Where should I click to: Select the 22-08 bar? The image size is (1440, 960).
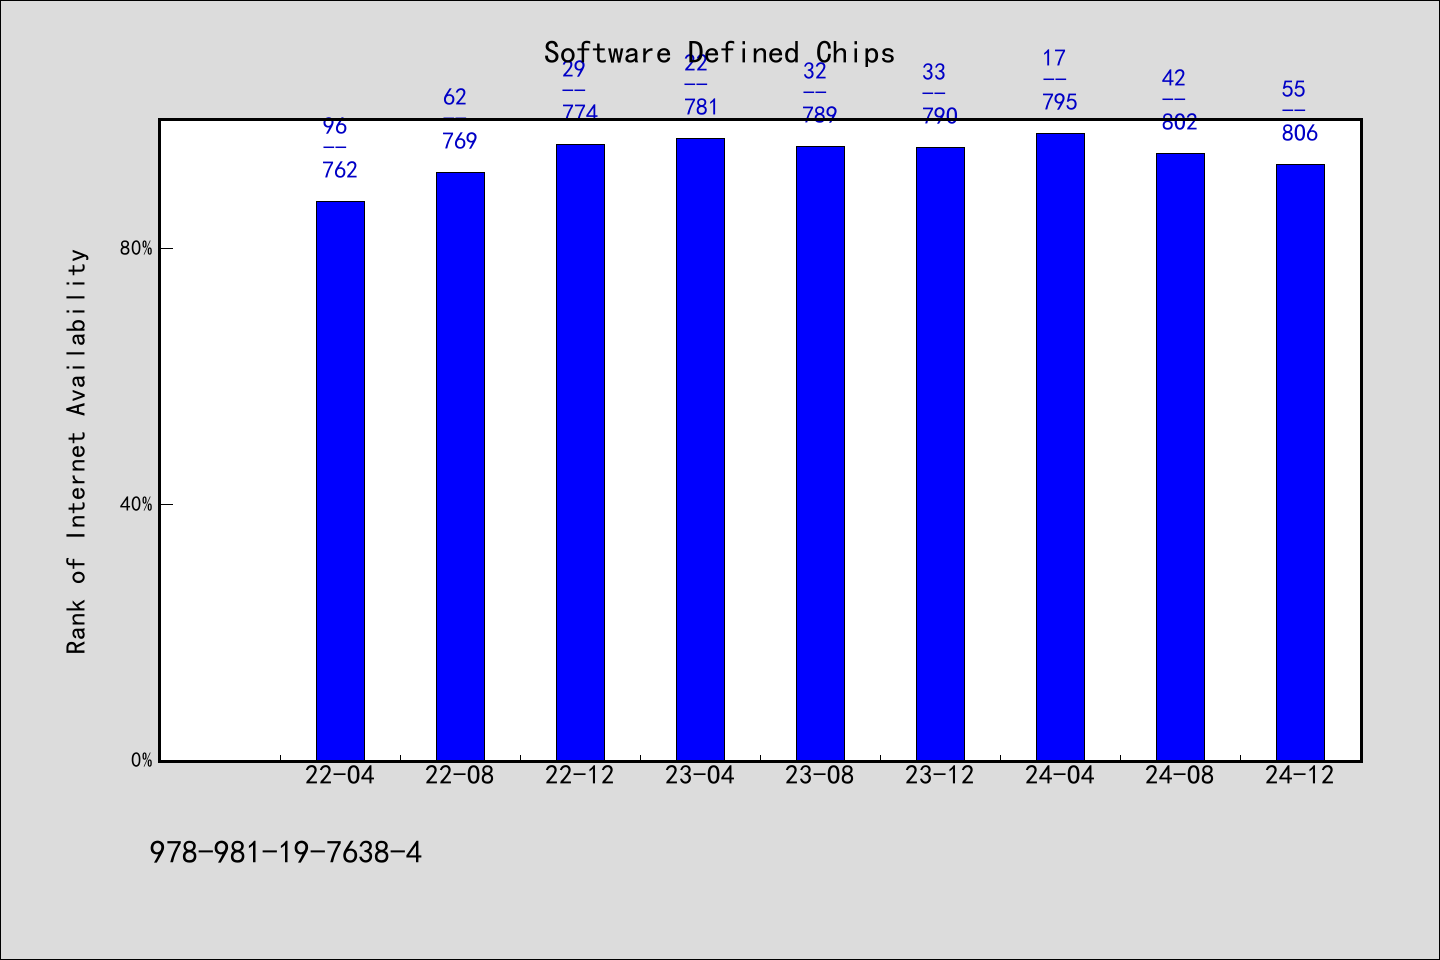click(x=460, y=466)
